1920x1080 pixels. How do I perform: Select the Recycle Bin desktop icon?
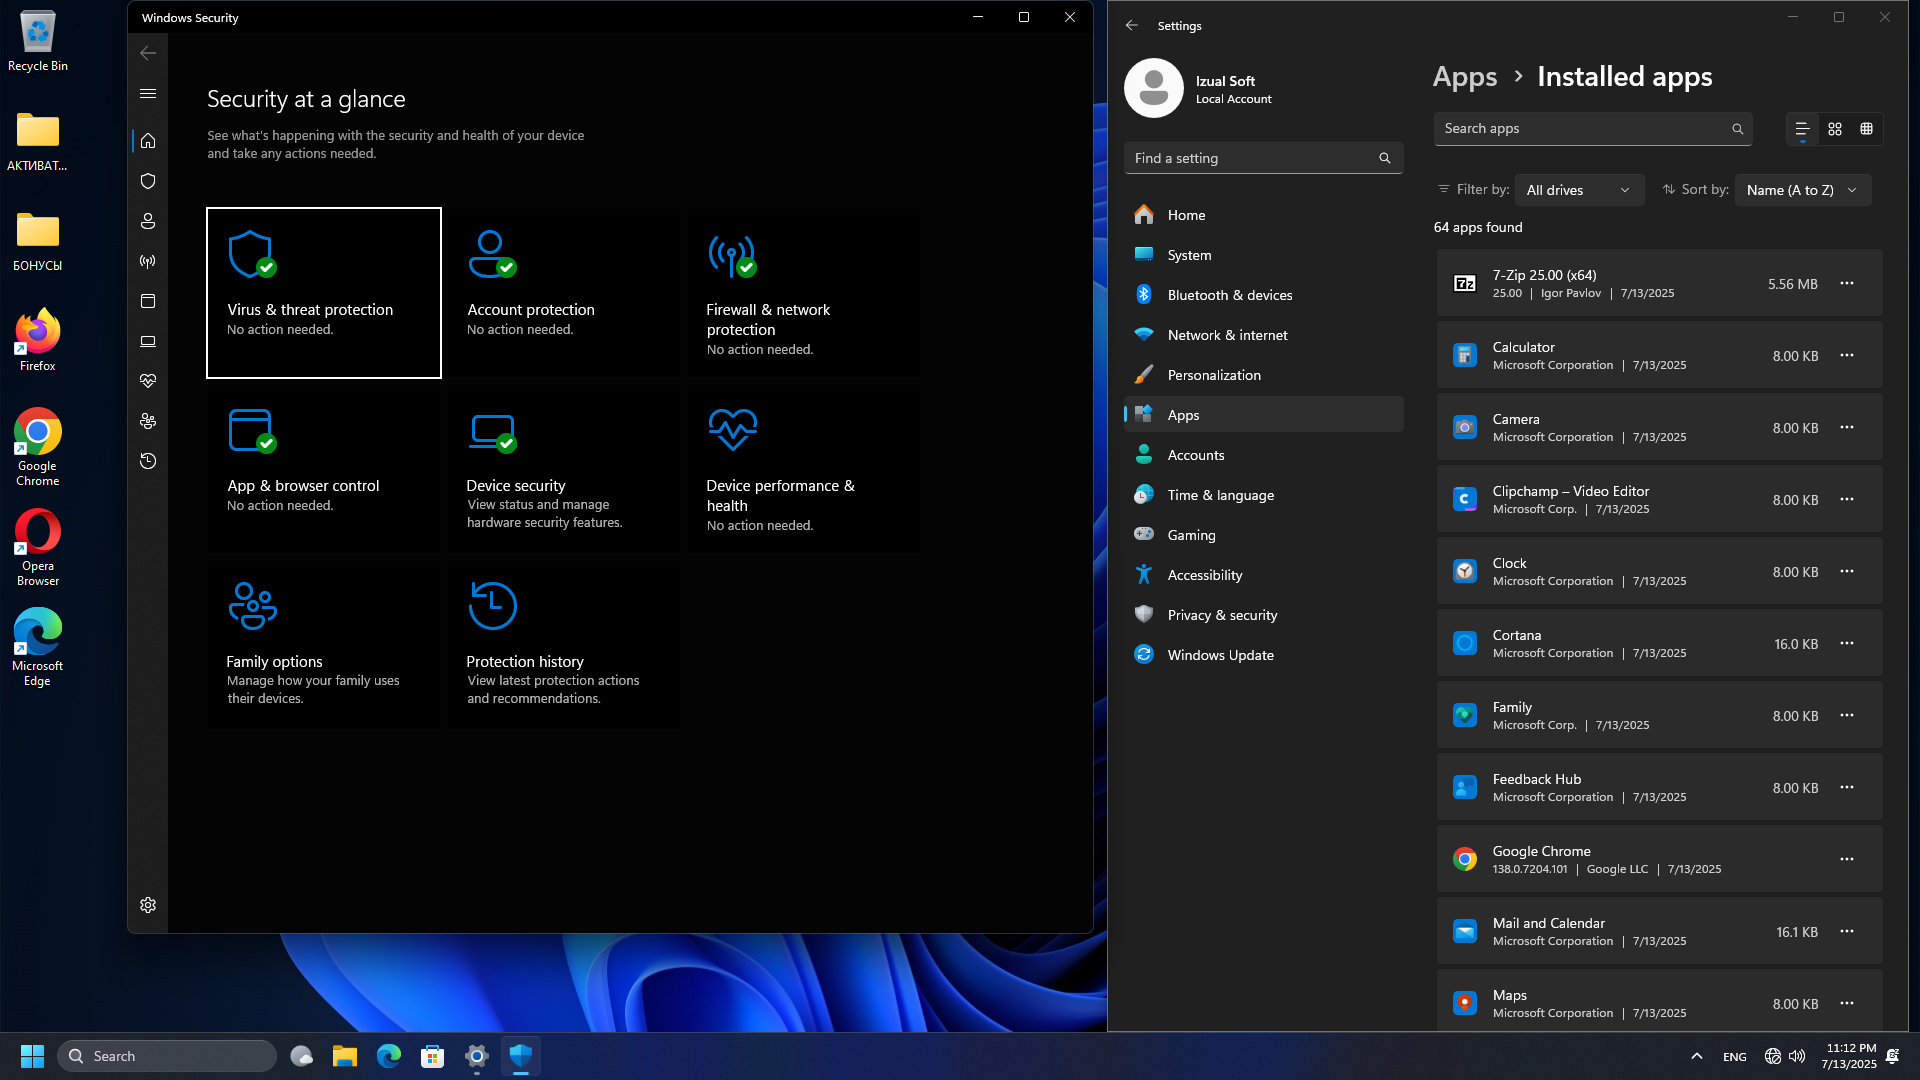[38, 41]
